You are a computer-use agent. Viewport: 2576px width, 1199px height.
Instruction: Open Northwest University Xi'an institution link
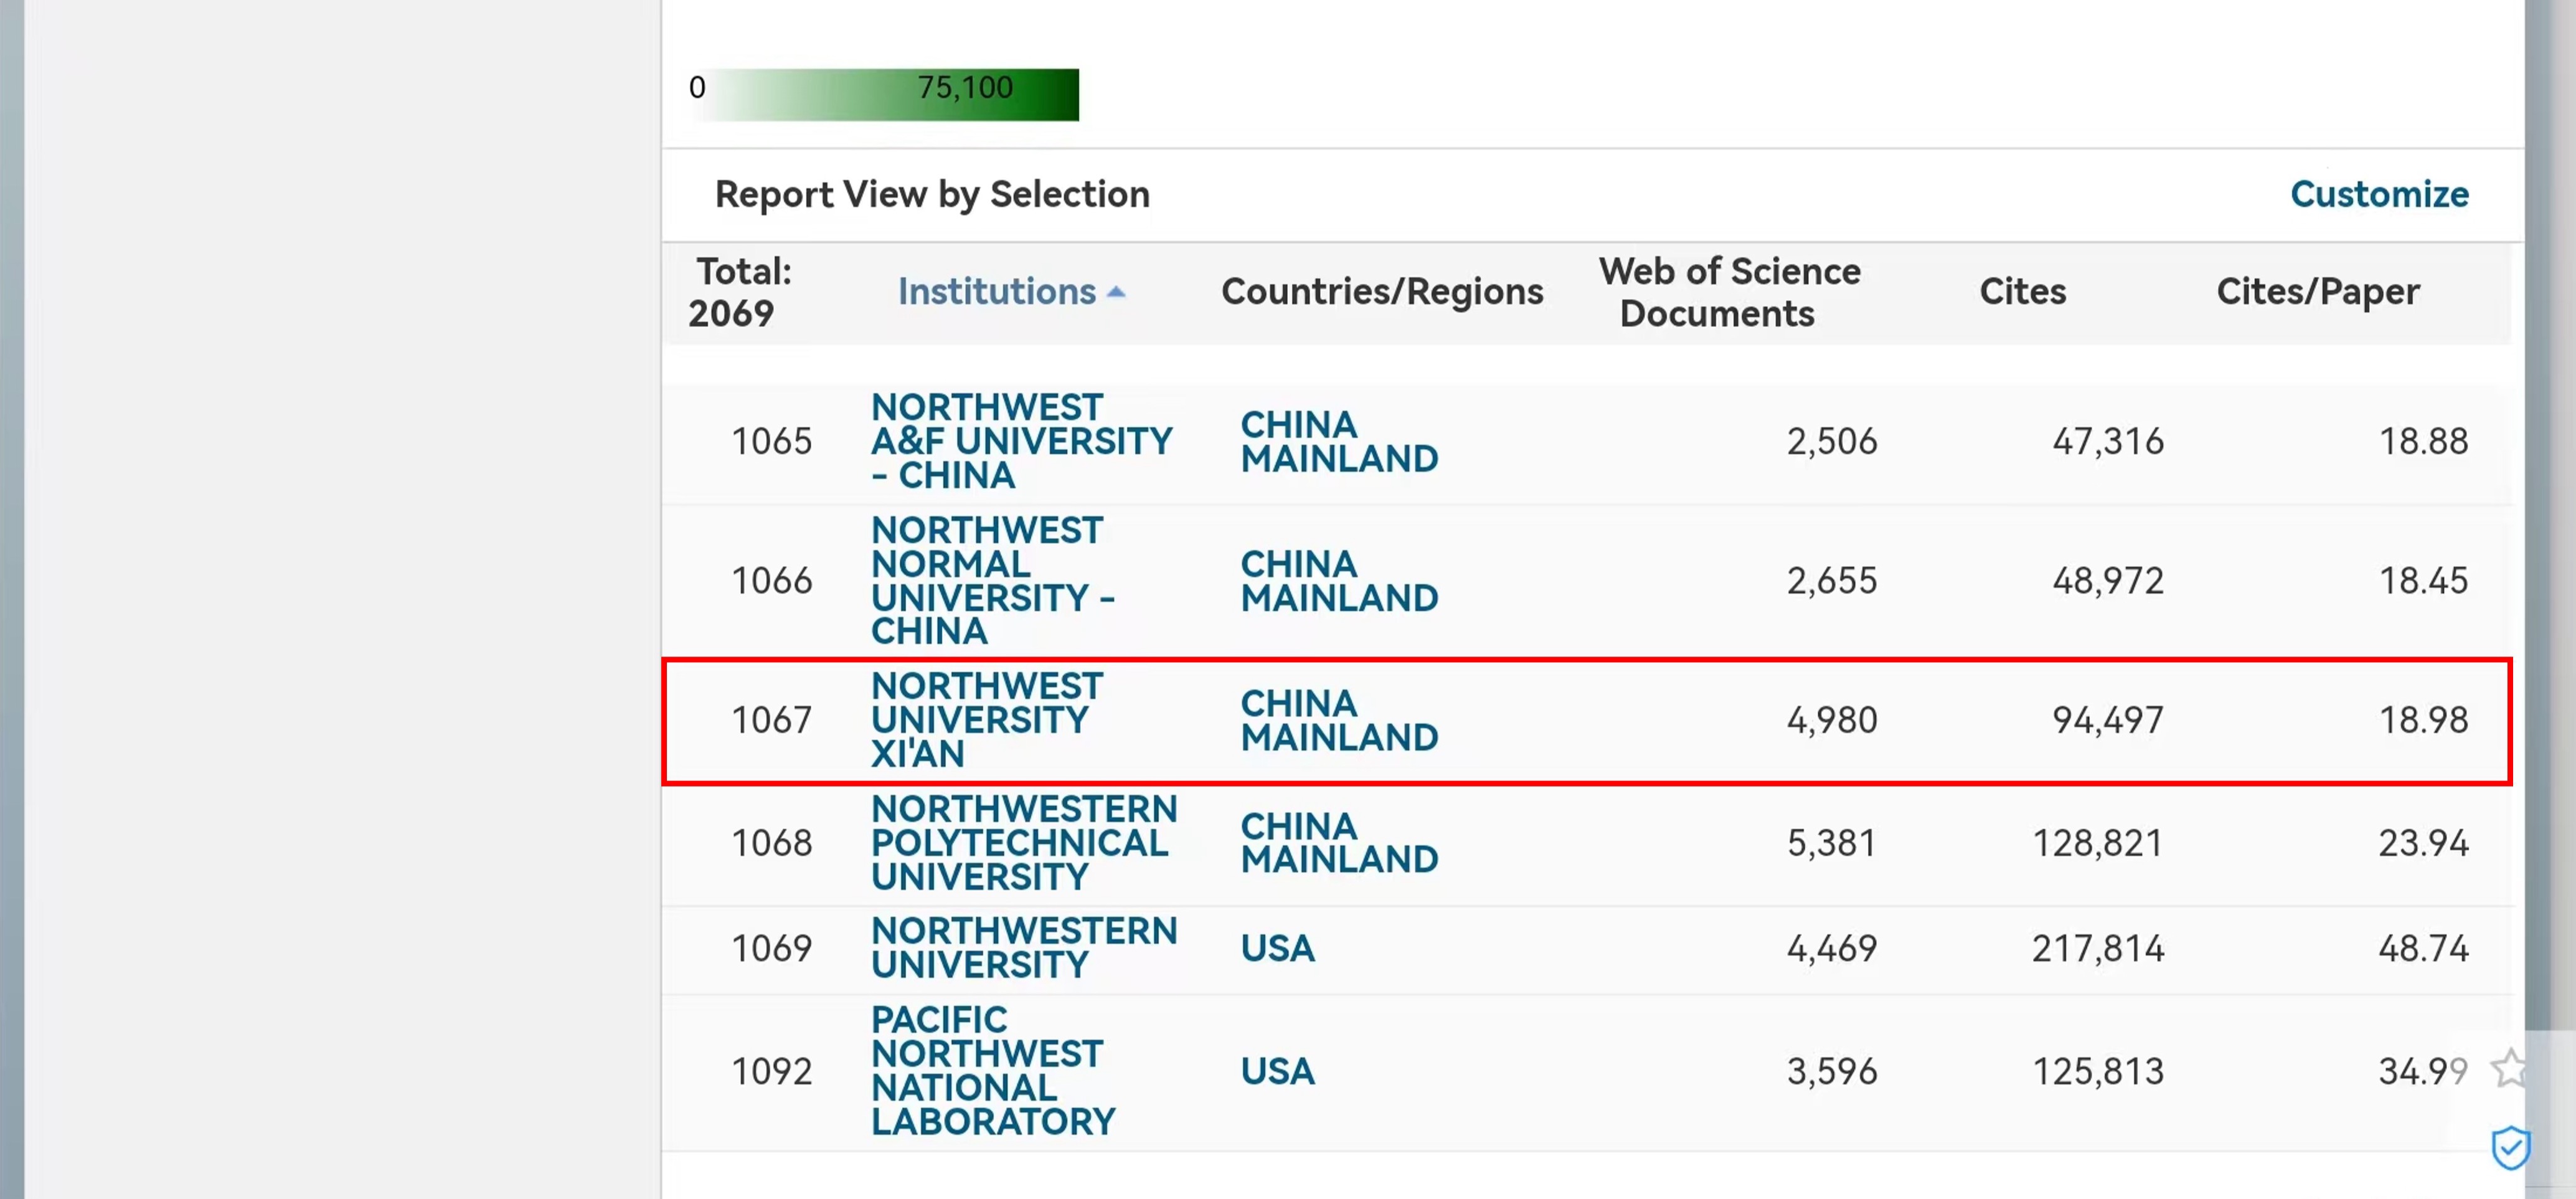[986, 720]
